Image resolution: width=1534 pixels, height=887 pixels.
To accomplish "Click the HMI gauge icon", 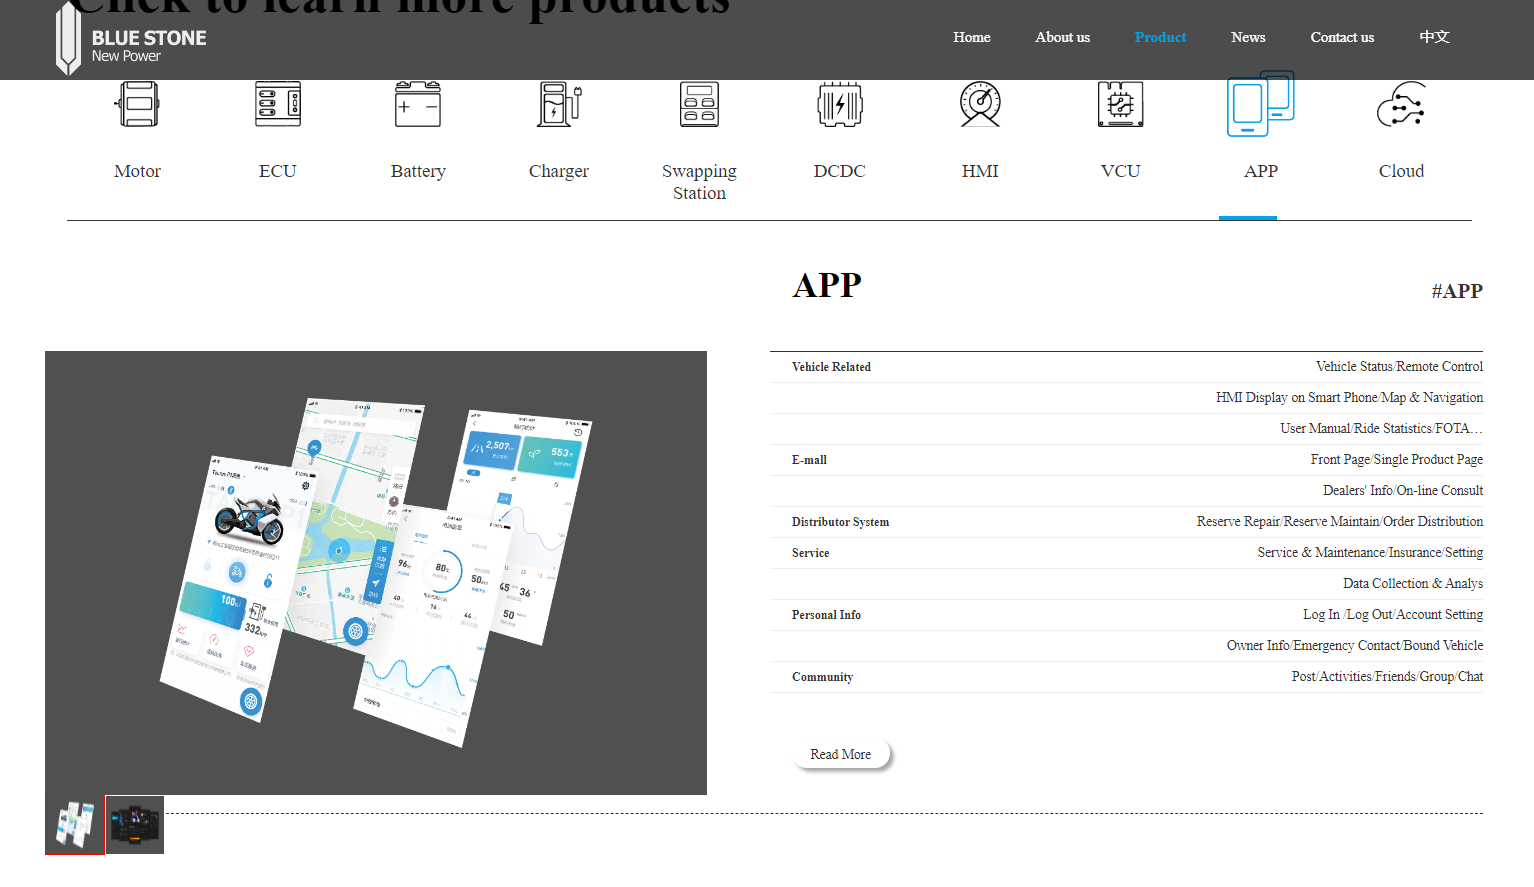I will [980, 105].
